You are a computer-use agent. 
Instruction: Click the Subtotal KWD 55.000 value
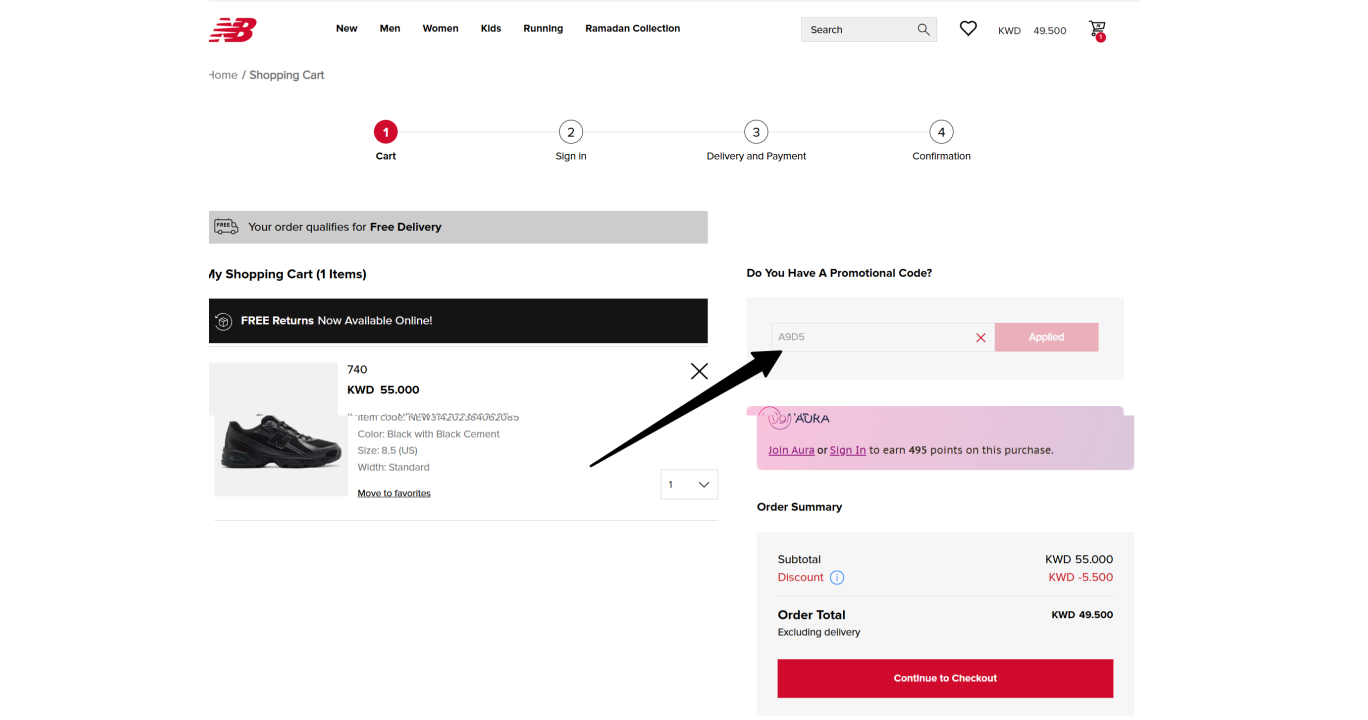tap(1079, 559)
